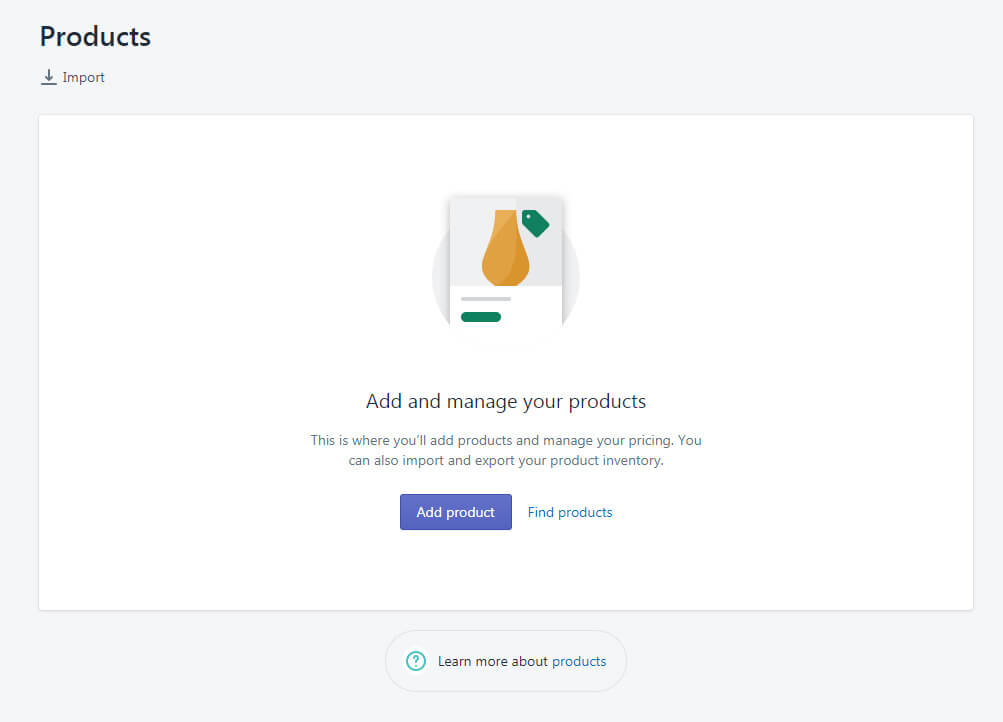Click the green bar inside the product card image
The image size is (1003, 722).
pos(480,316)
